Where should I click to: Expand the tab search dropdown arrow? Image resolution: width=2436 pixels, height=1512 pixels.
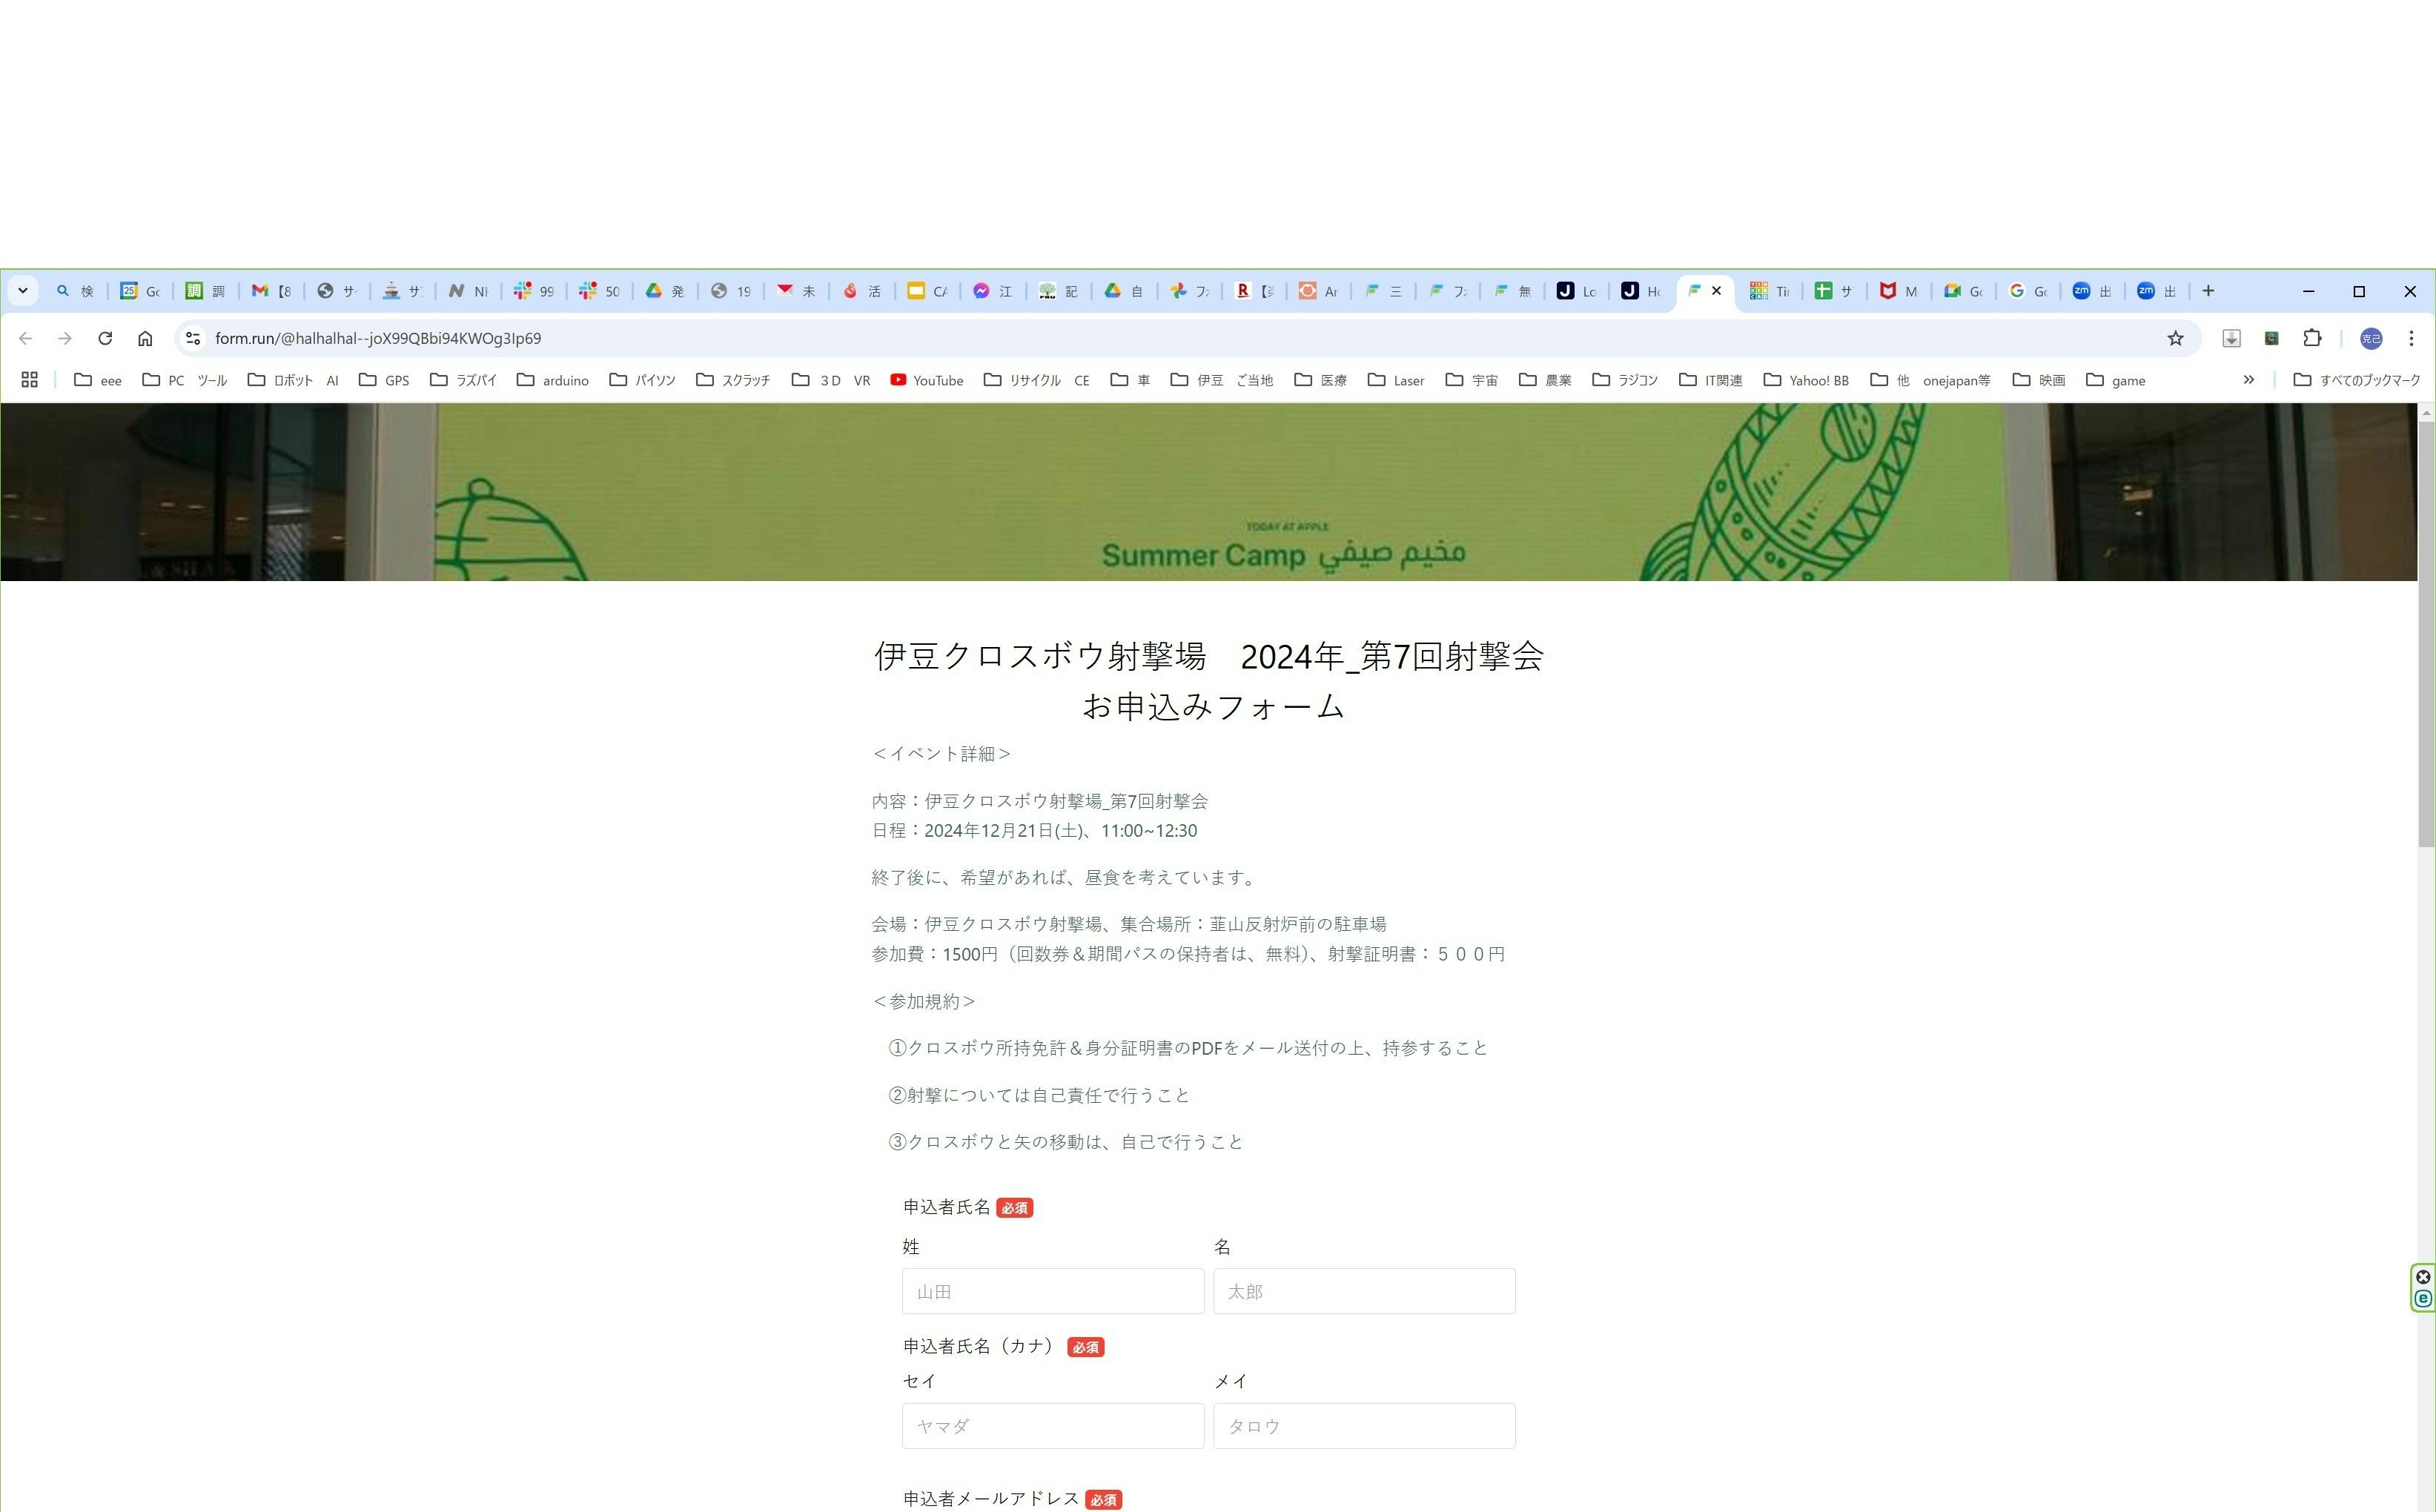click(x=22, y=291)
